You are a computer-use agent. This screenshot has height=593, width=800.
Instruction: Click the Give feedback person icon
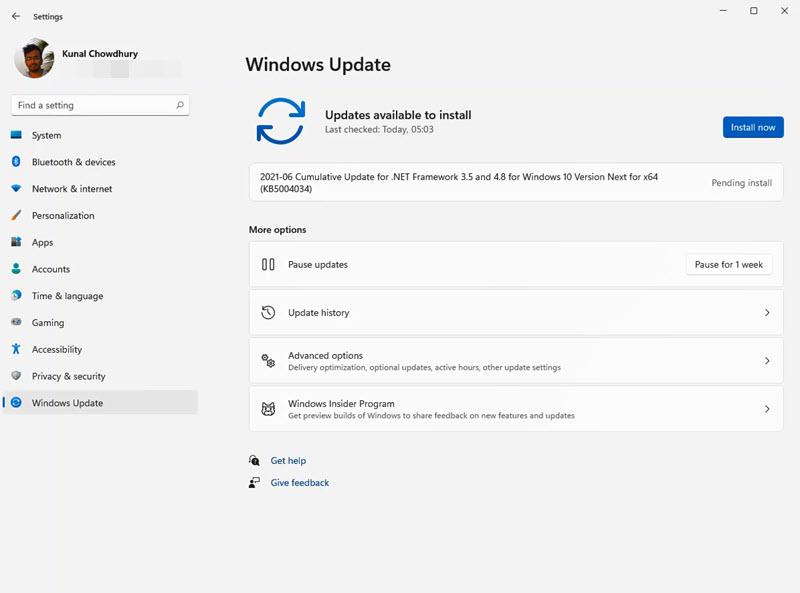point(254,482)
